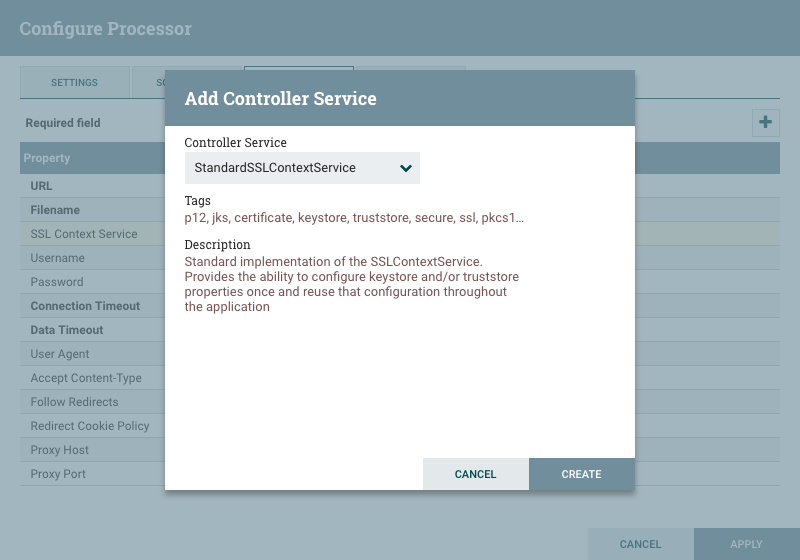This screenshot has width=800, height=560.
Task: Cancel the Add Controller Service dialog
Action: (475, 474)
